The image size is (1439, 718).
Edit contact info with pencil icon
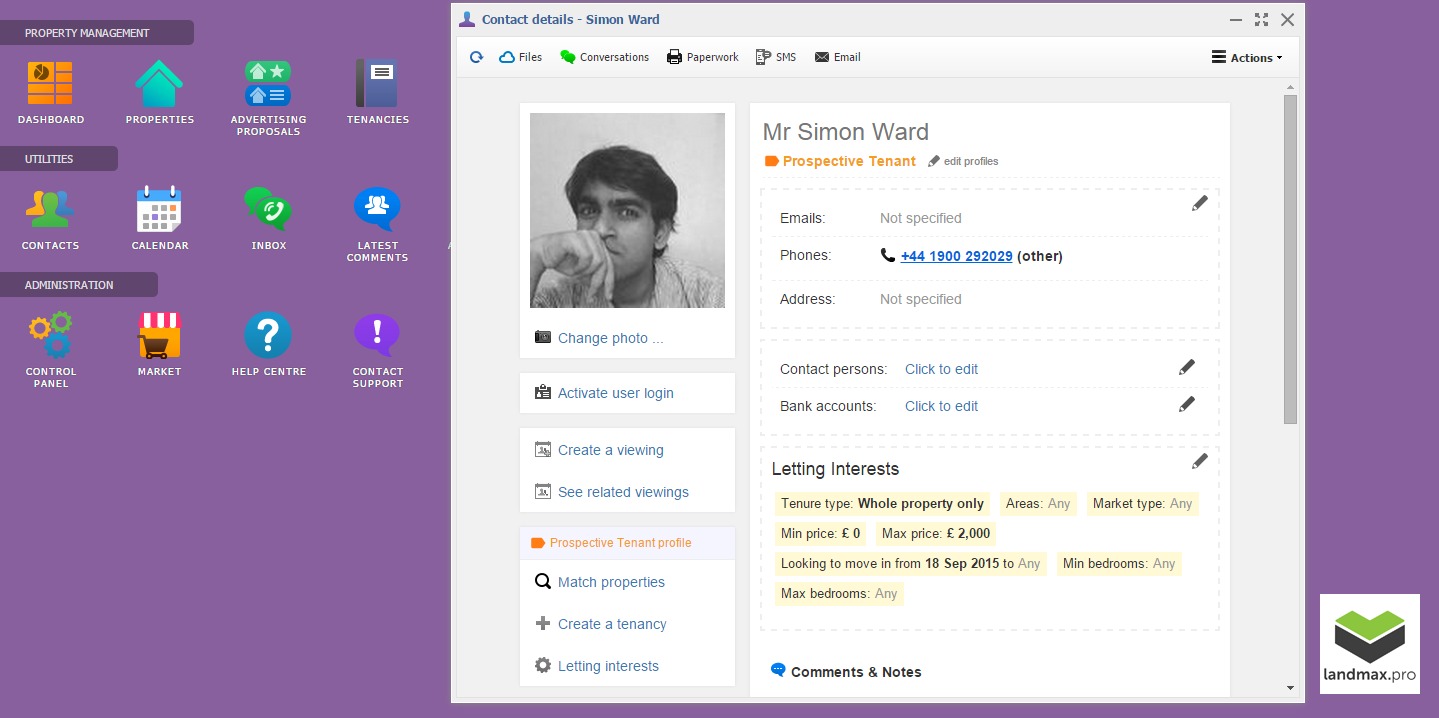[x=1200, y=203]
